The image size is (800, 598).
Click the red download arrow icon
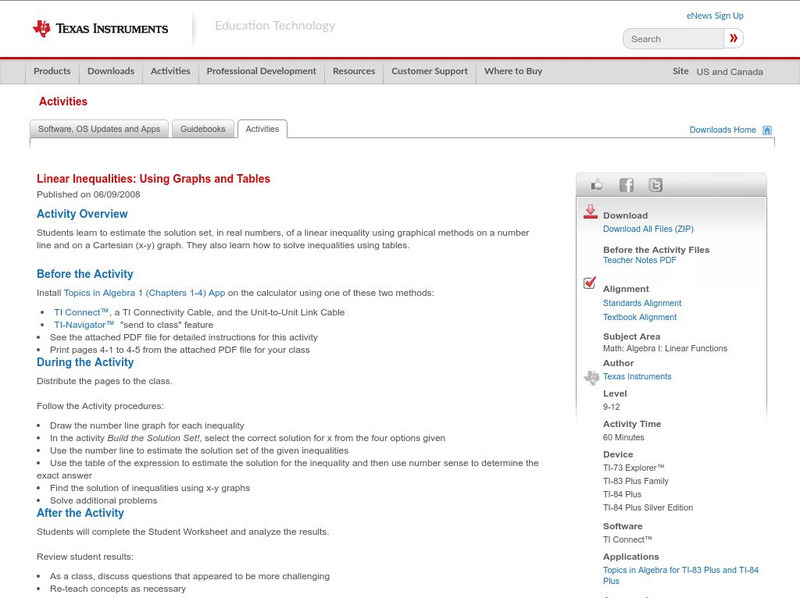590,212
